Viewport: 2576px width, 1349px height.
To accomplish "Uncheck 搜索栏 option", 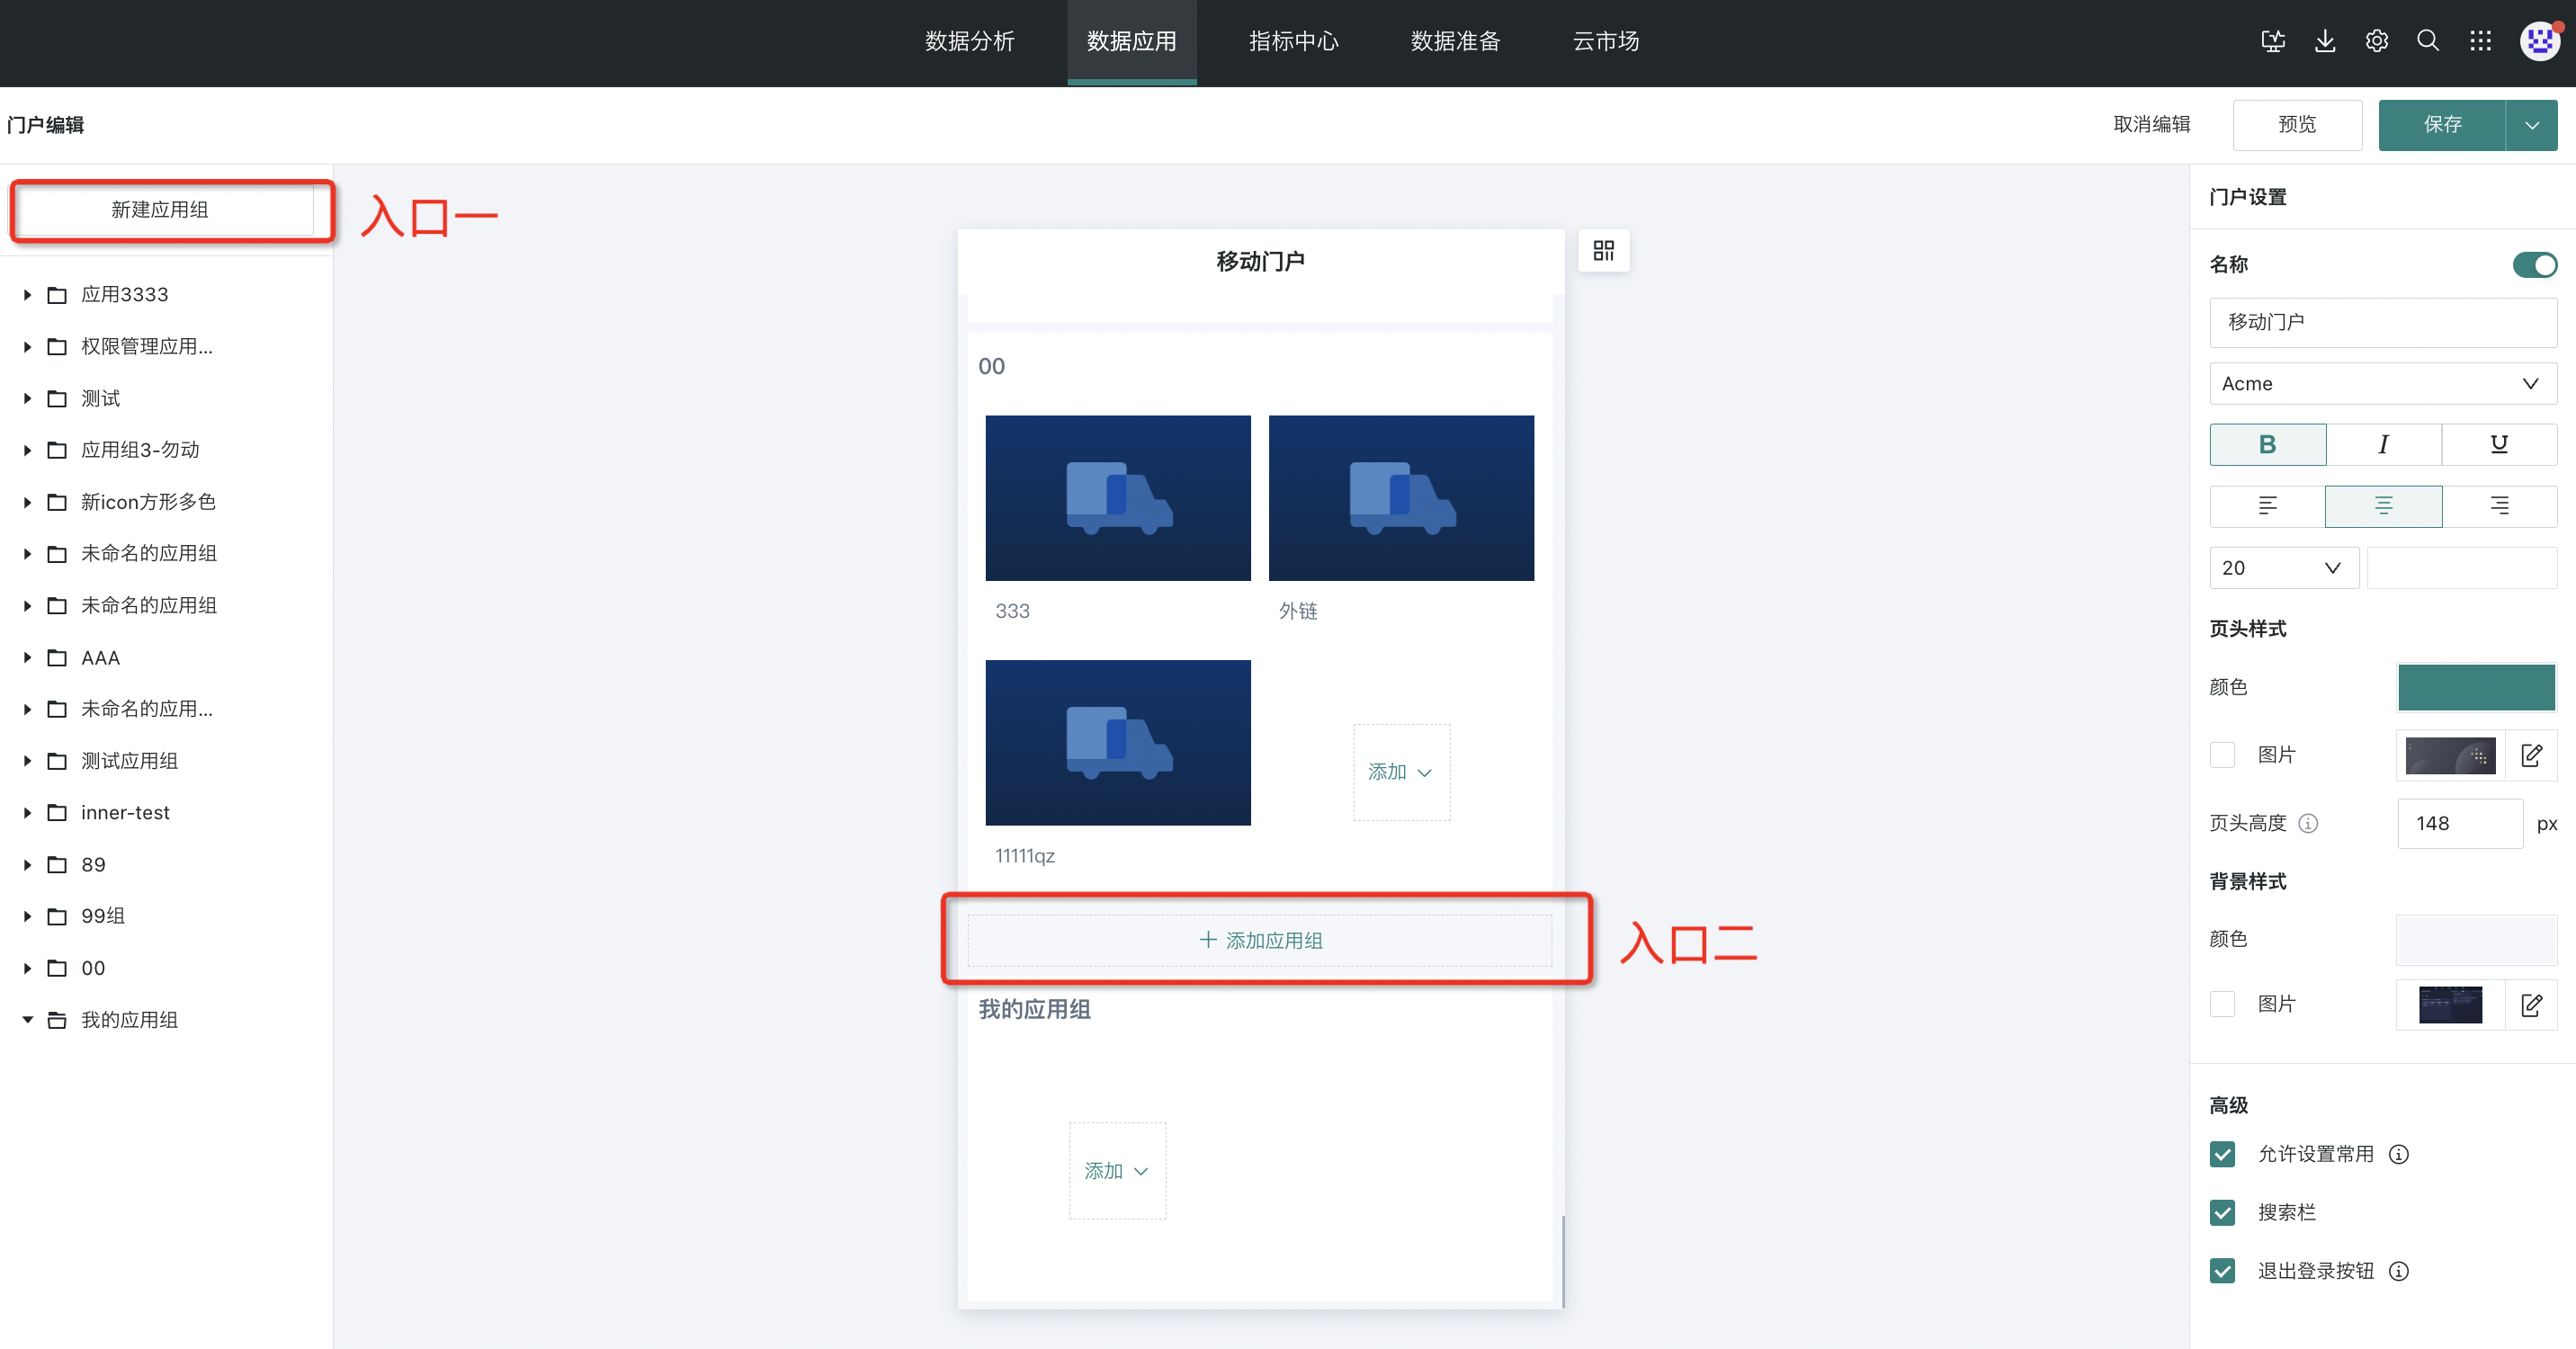I will [2222, 1213].
